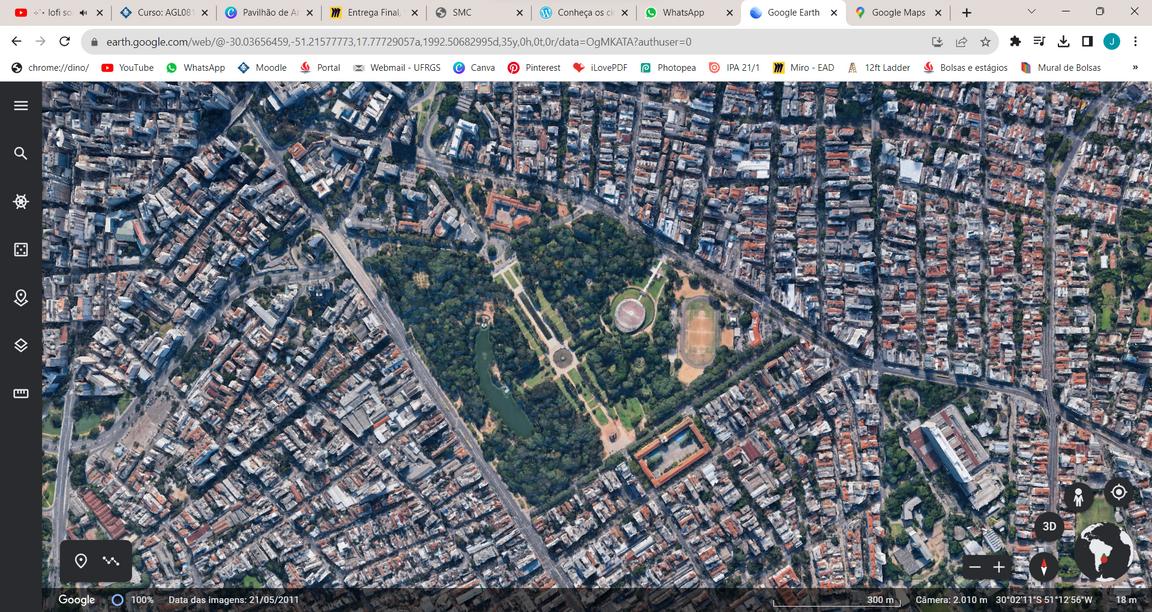
Task: Click the Câmera: 2.010 m altitude text
Action: pyautogui.click(x=951, y=600)
